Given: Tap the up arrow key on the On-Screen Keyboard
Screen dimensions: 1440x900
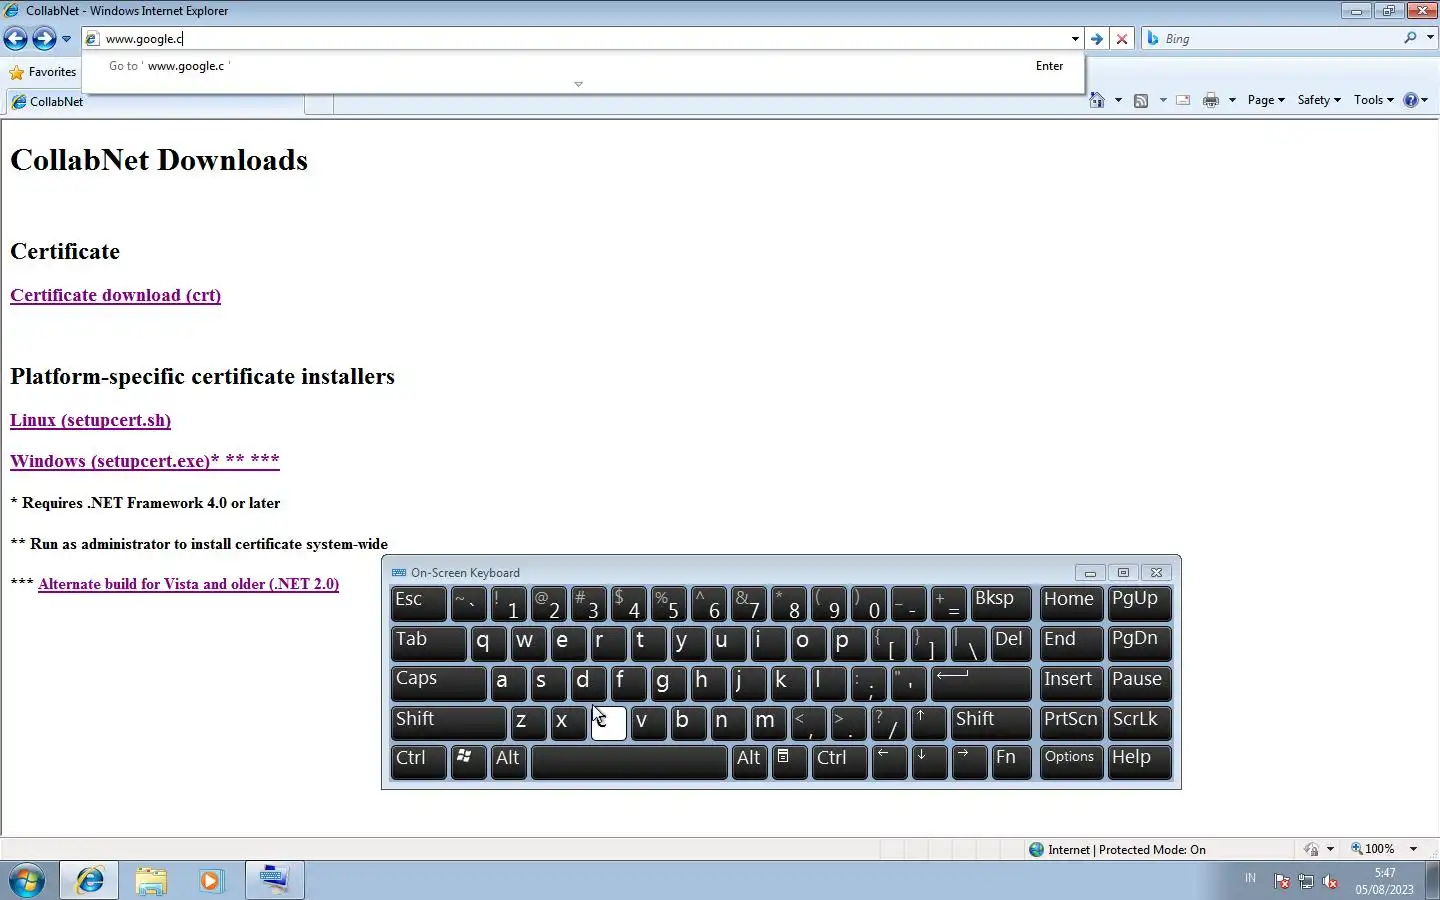Looking at the screenshot, I should point(928,723).
